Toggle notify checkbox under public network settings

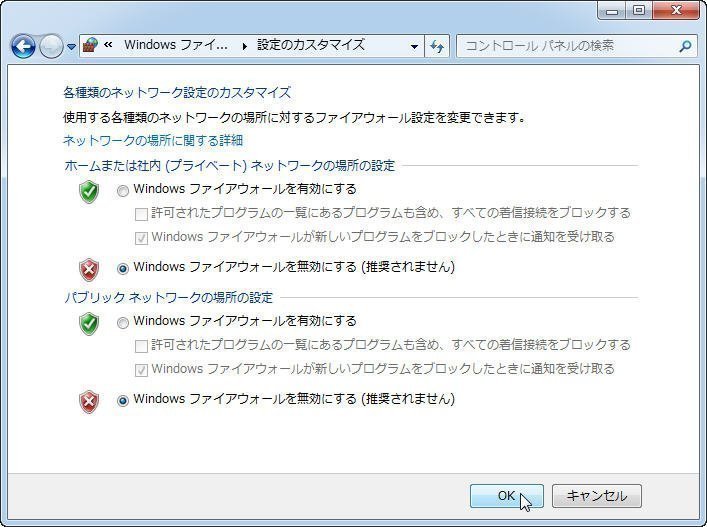pyautogui.click(x=142, y=370)
